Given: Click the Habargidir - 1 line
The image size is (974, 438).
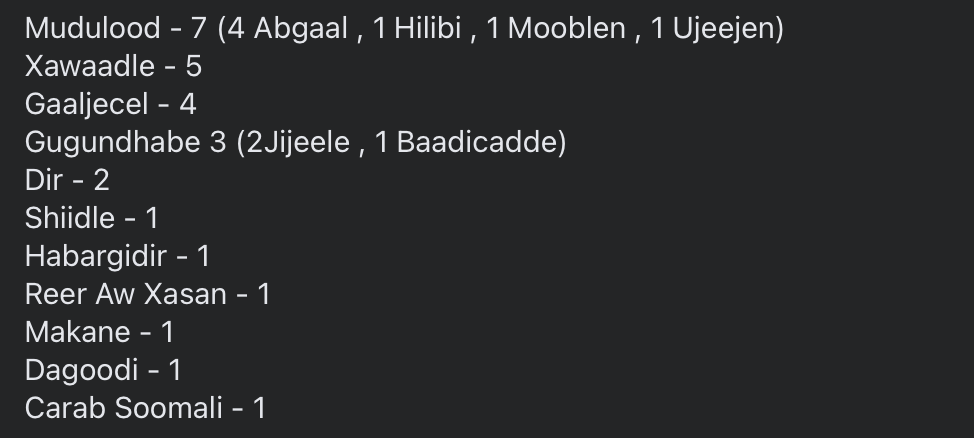Looking at the screenshot, I should [117, 257].
